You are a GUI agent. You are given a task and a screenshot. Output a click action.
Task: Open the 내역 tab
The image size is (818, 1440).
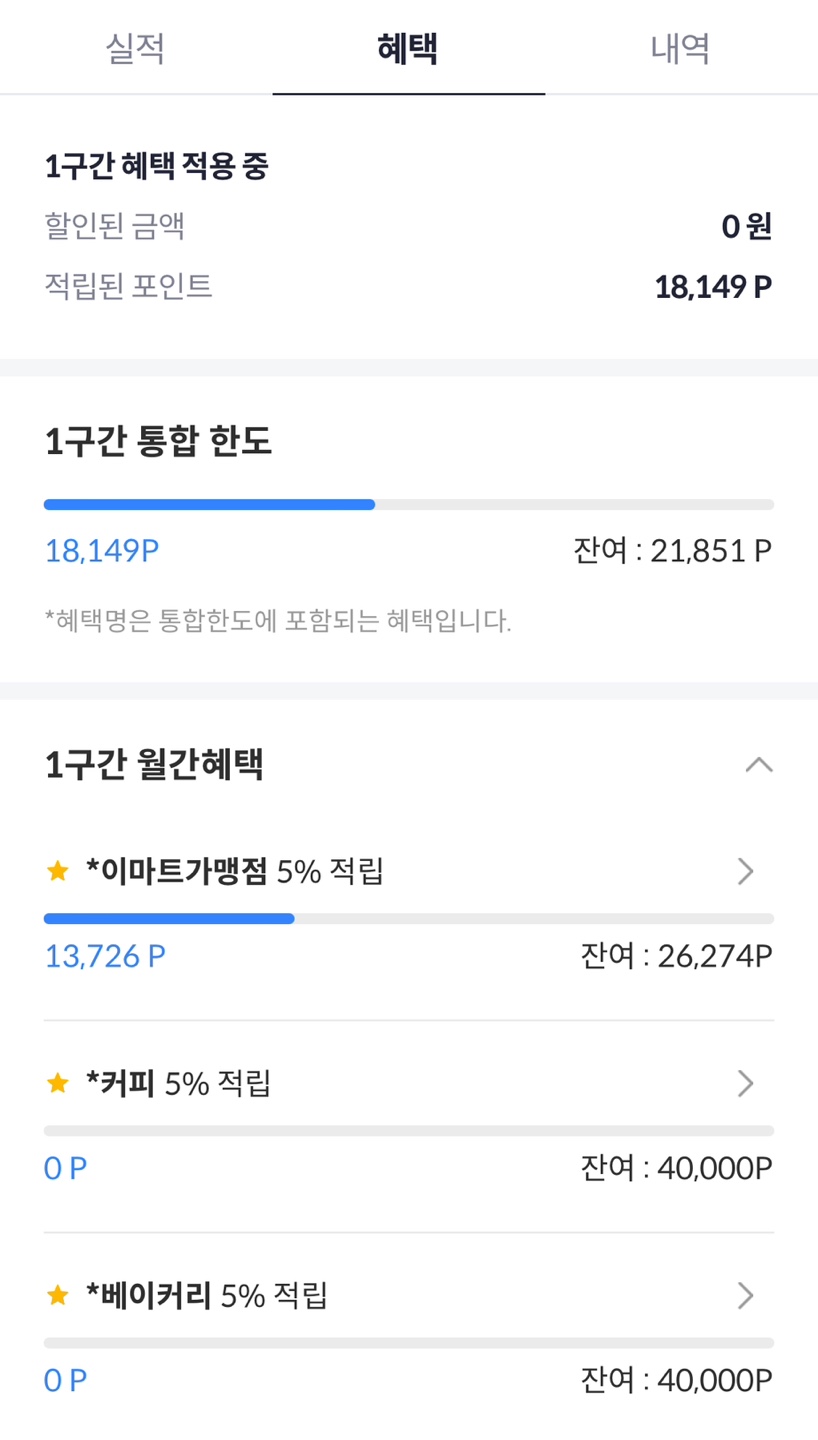(681, 48)
